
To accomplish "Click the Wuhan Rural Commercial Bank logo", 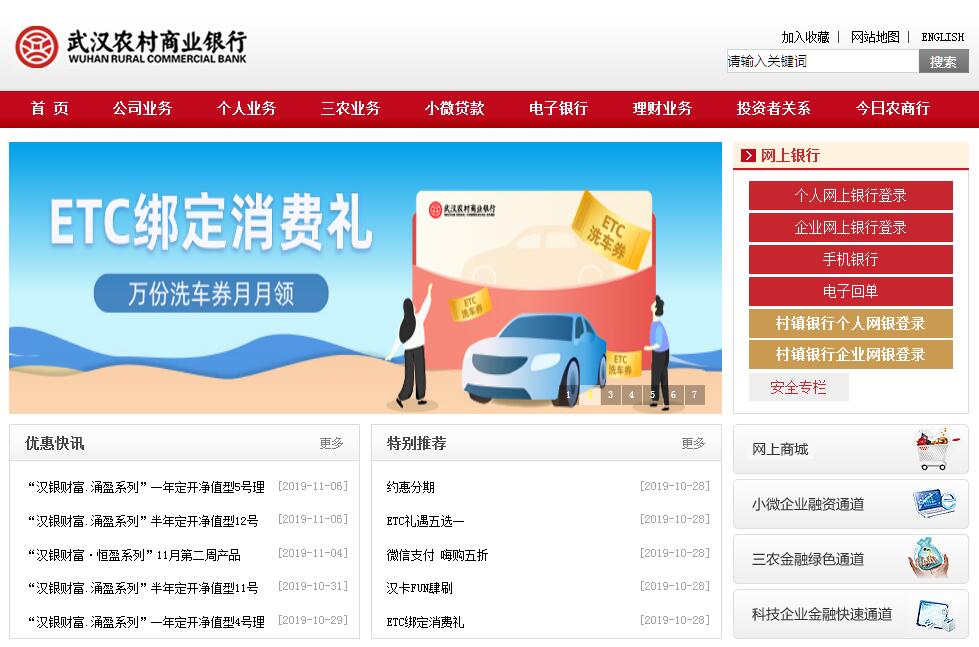I will 130,46.
